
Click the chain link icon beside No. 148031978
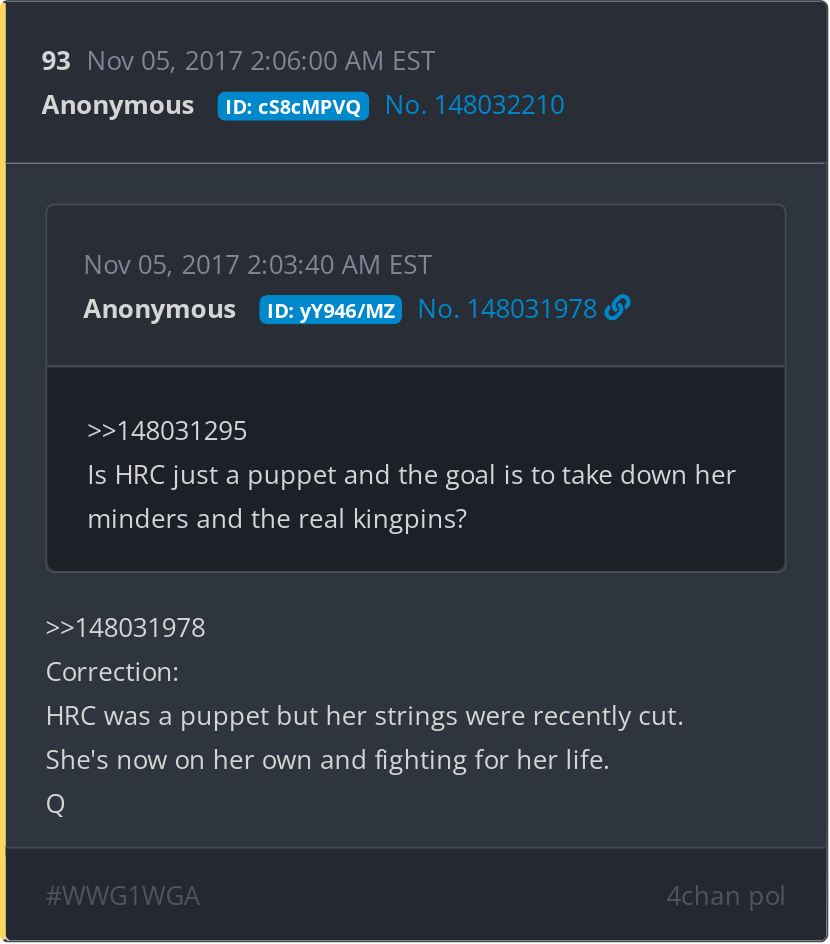618,308
